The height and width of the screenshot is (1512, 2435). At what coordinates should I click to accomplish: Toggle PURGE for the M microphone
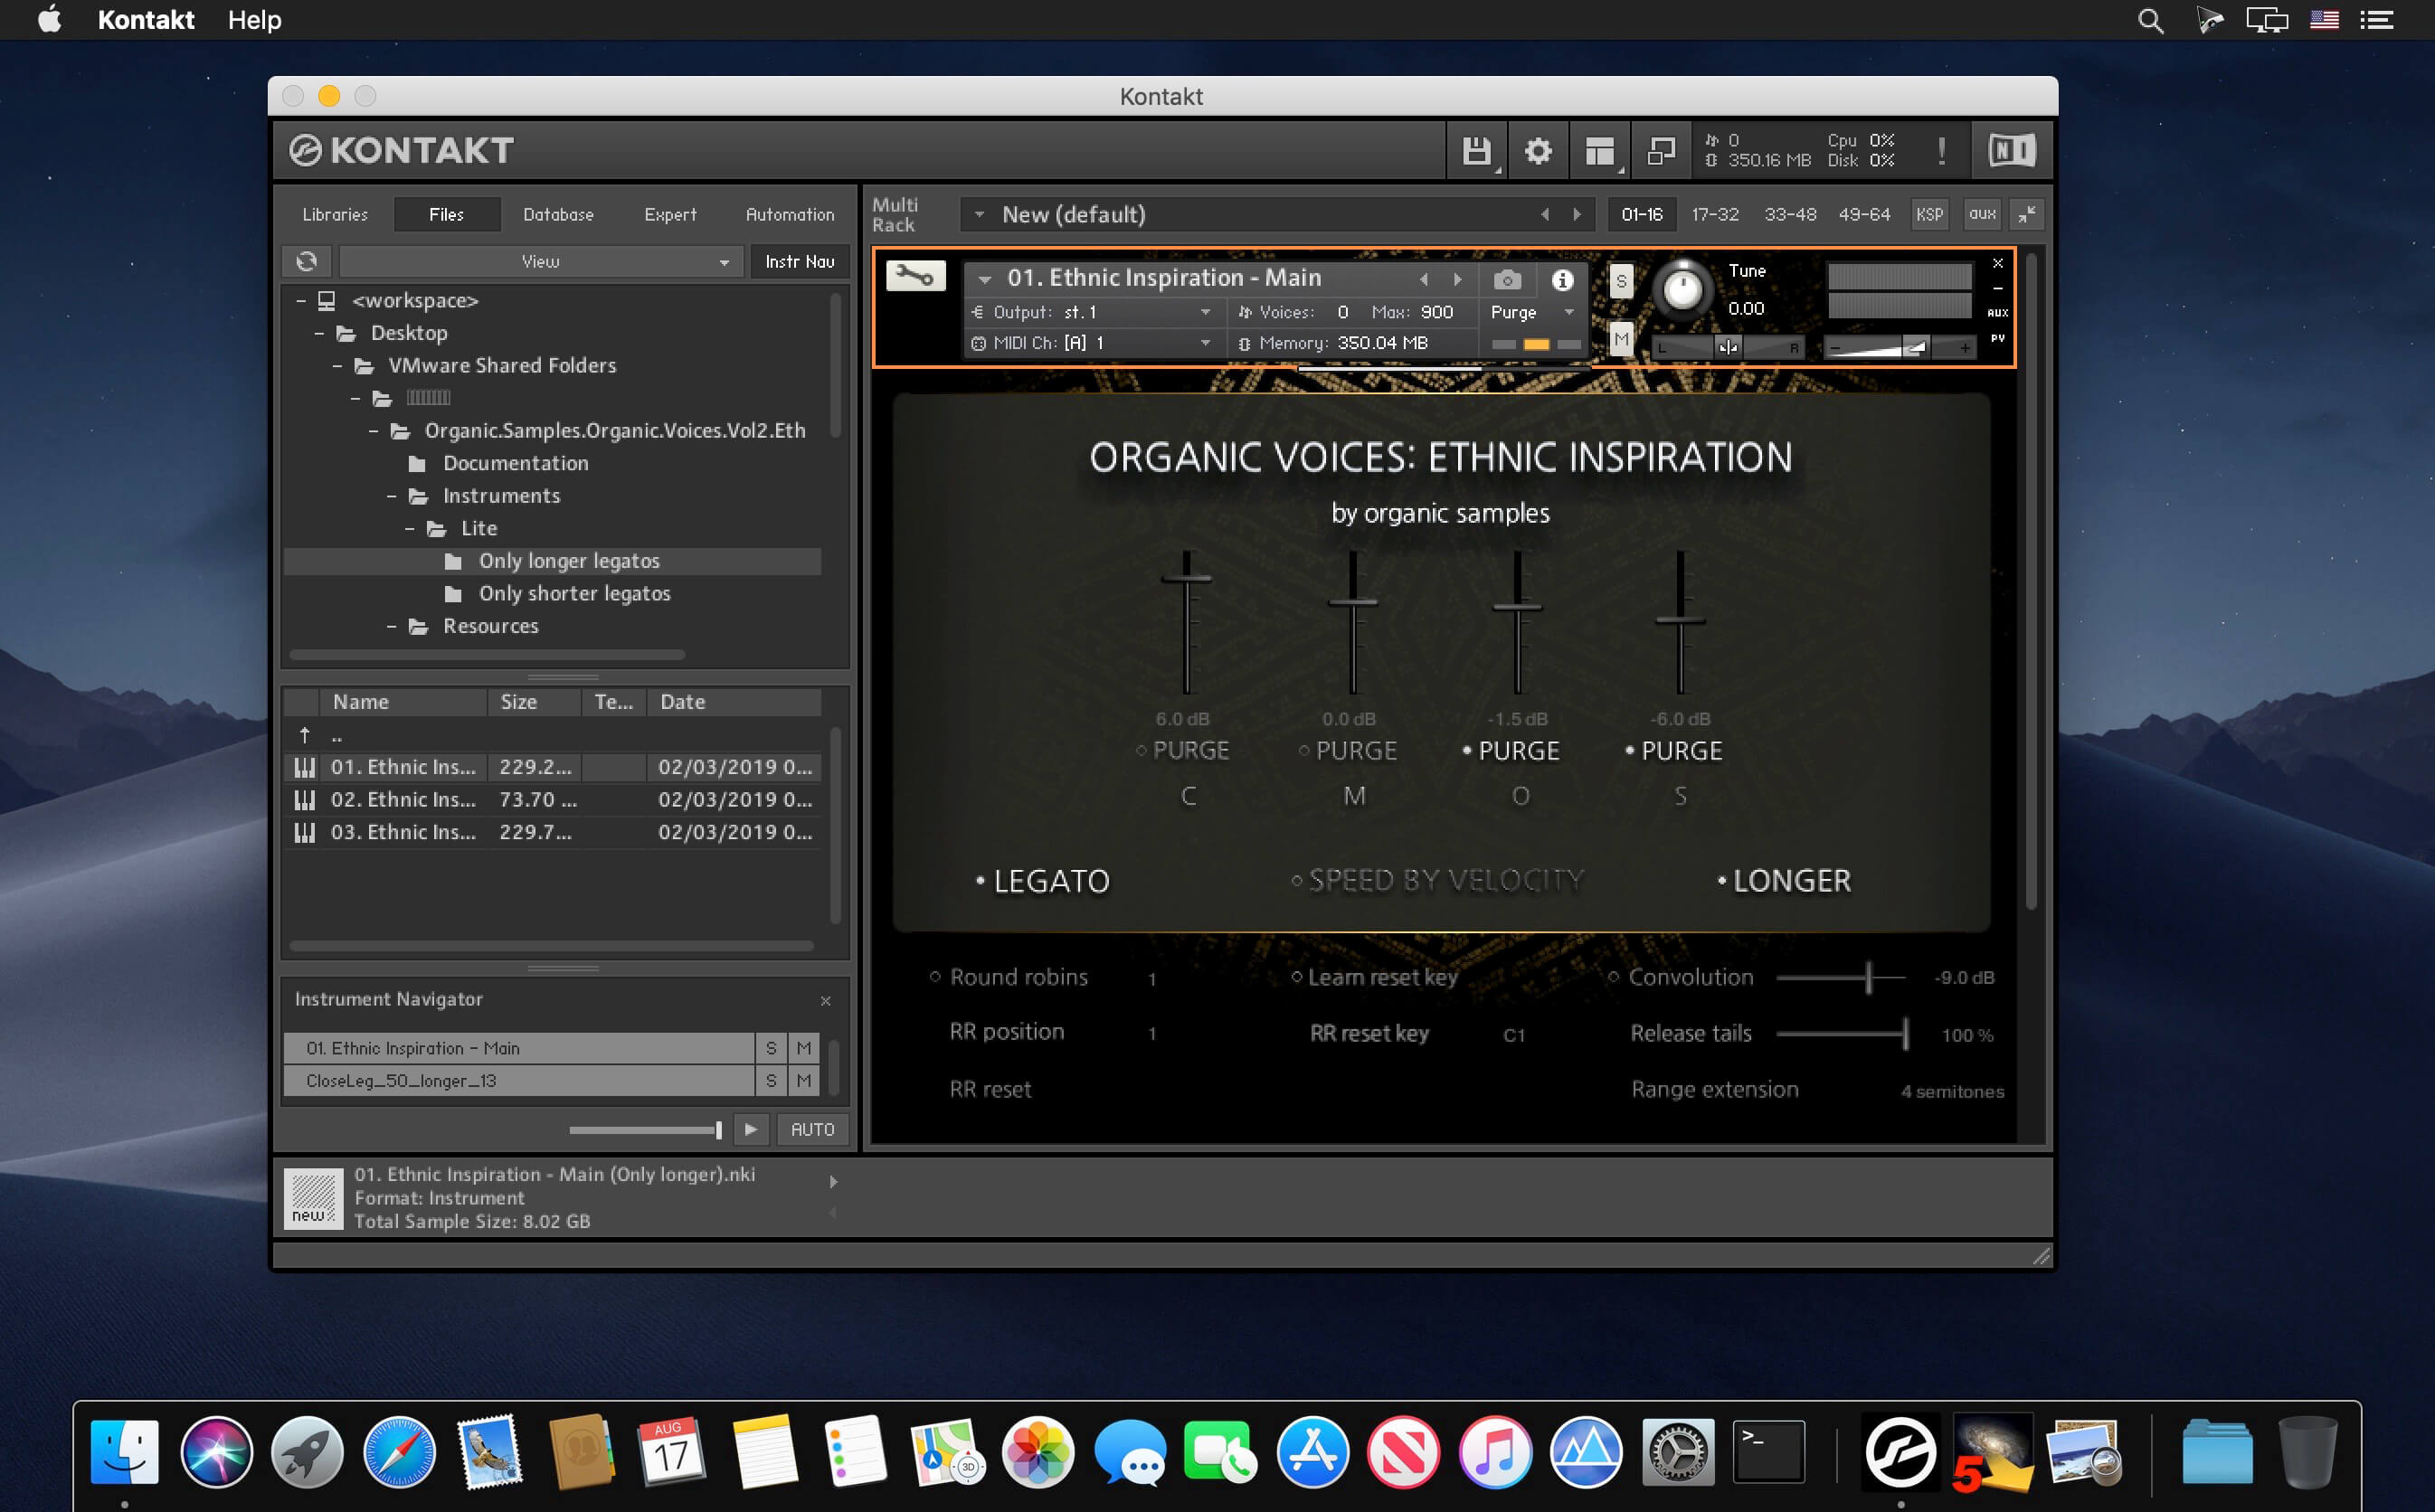pos(1347,750)
